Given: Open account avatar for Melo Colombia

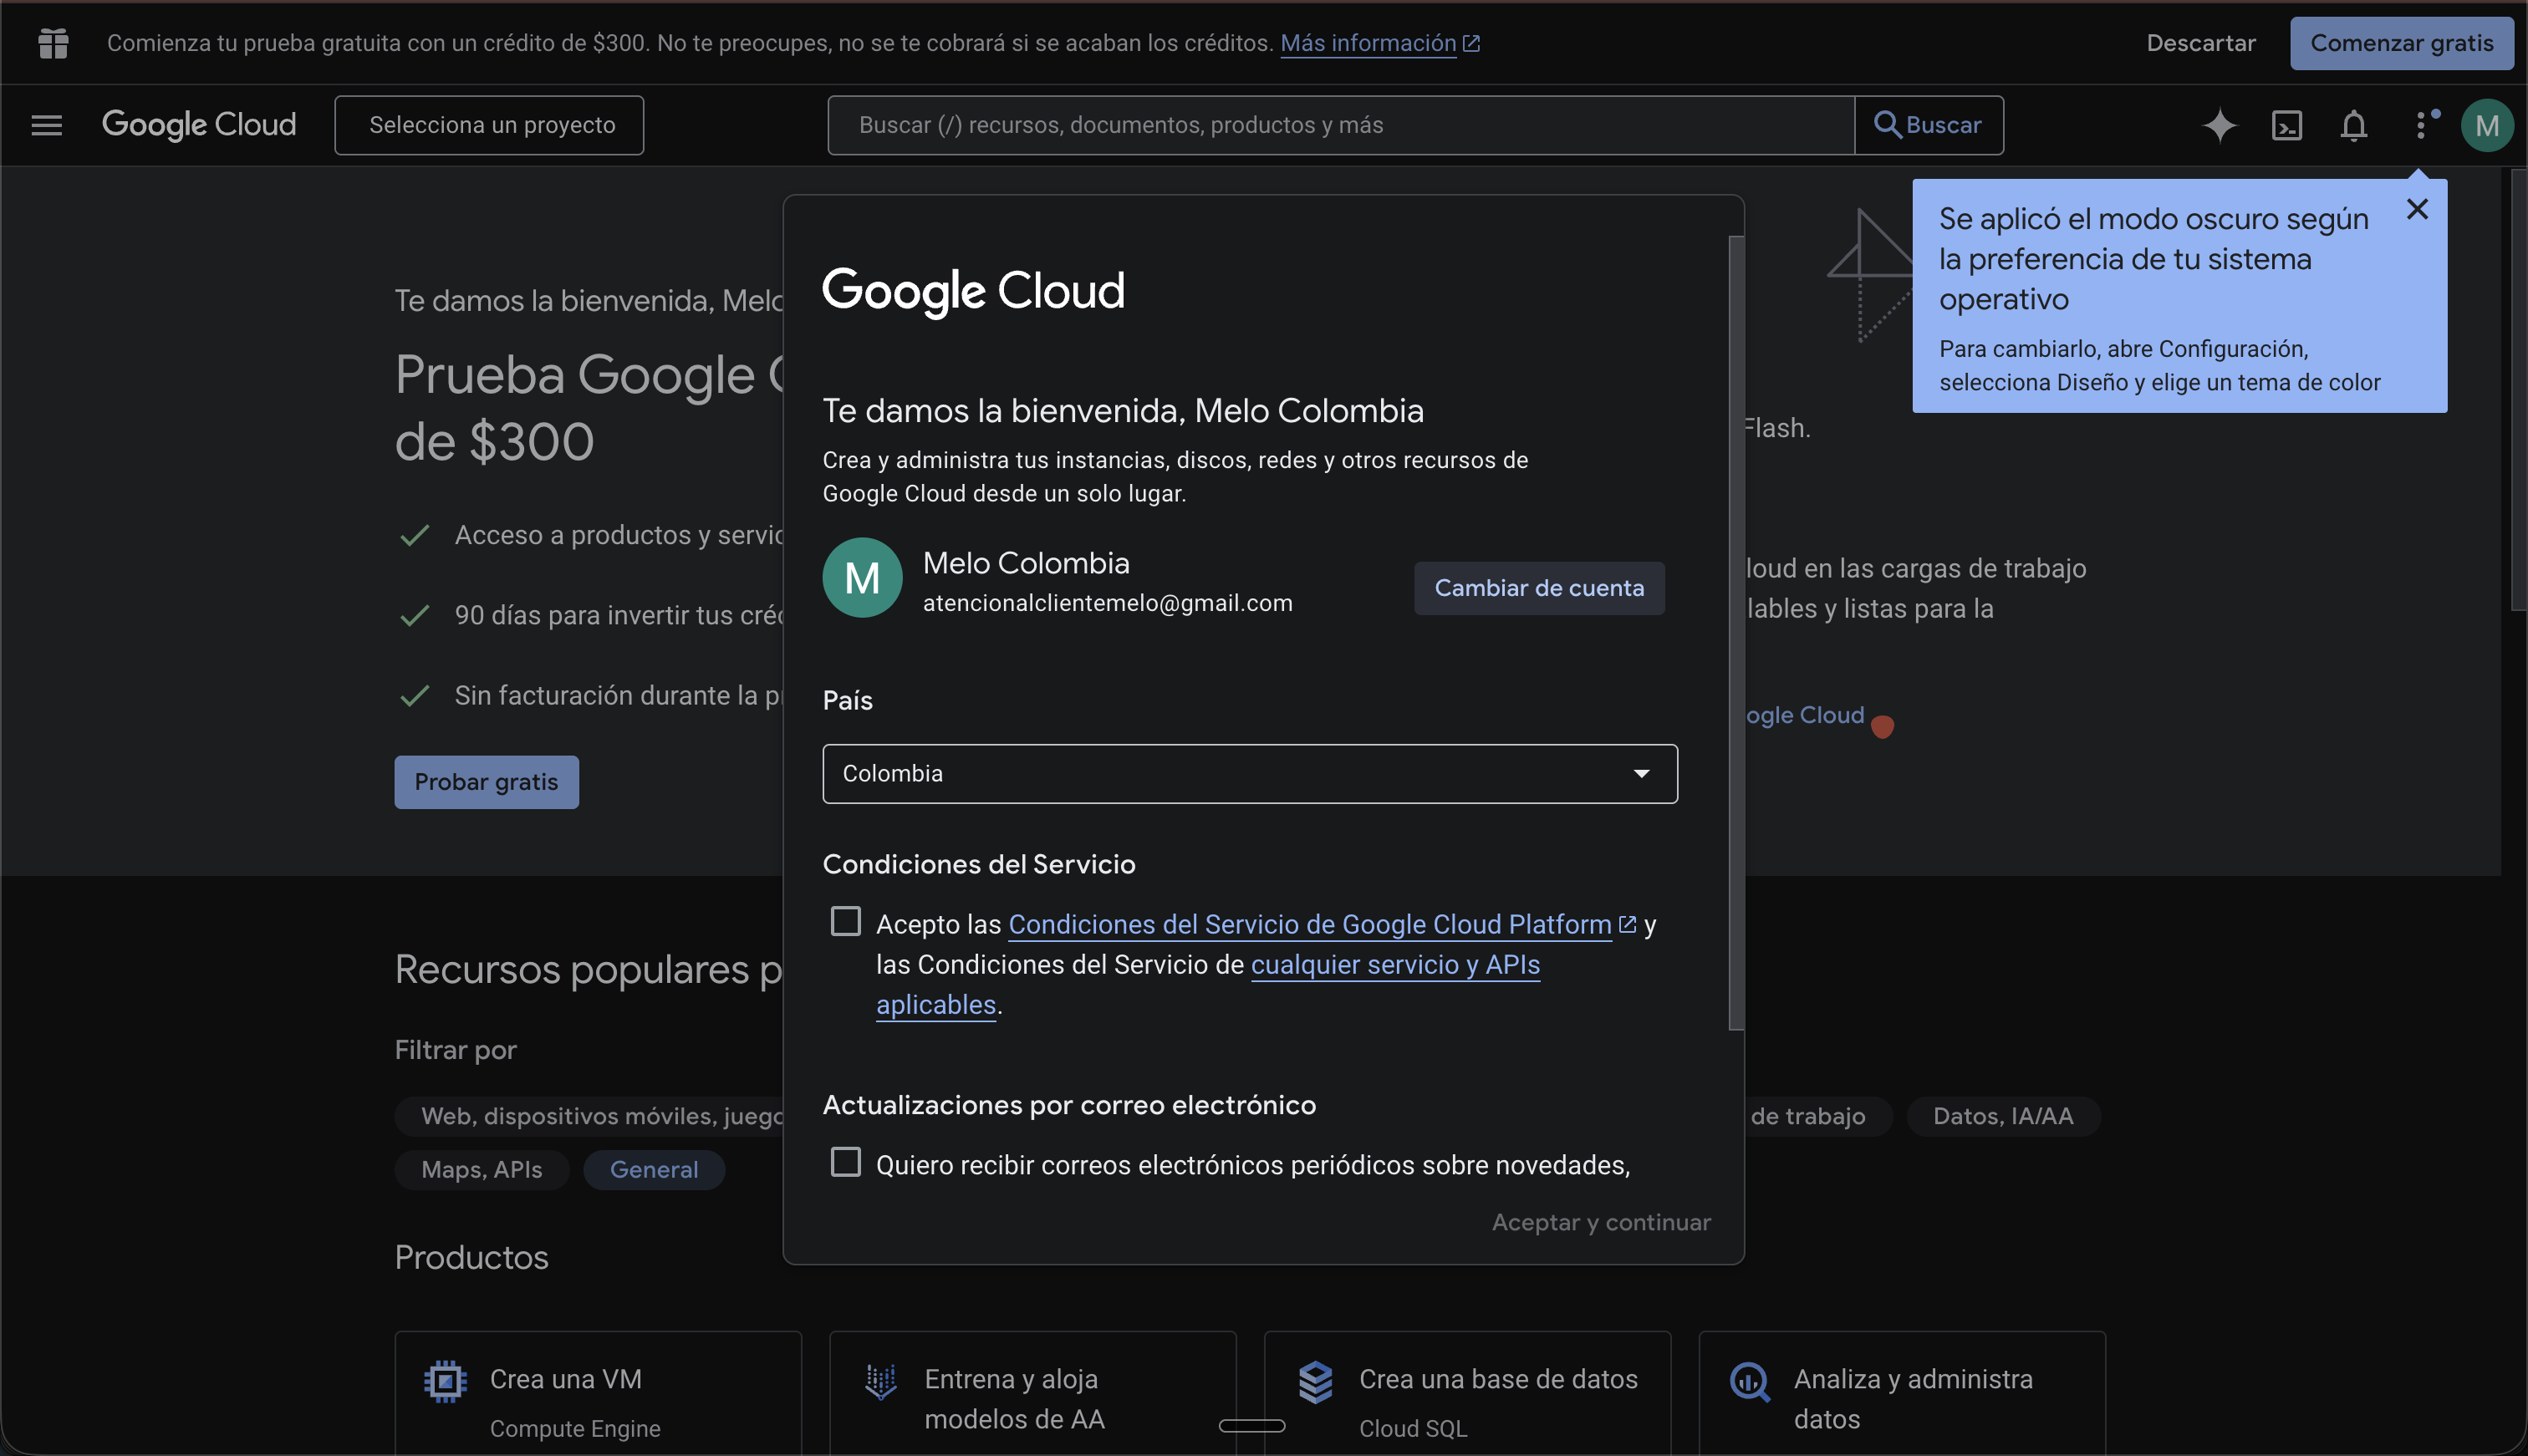Looking at the screenshot, I should (x=2489, y=124).
